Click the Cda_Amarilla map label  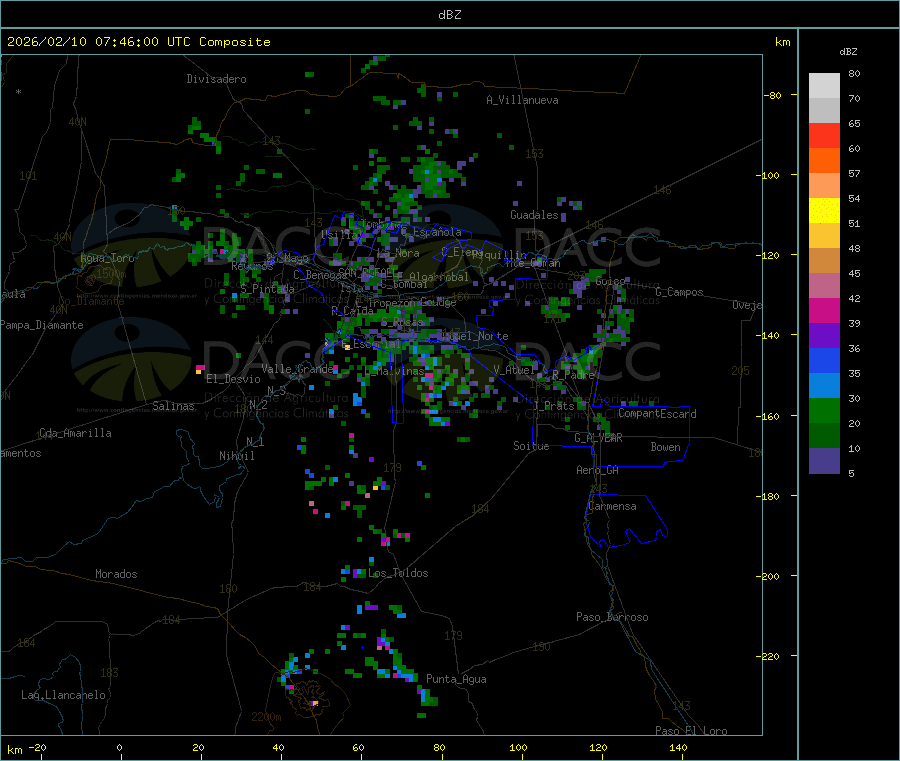(75, 433)
